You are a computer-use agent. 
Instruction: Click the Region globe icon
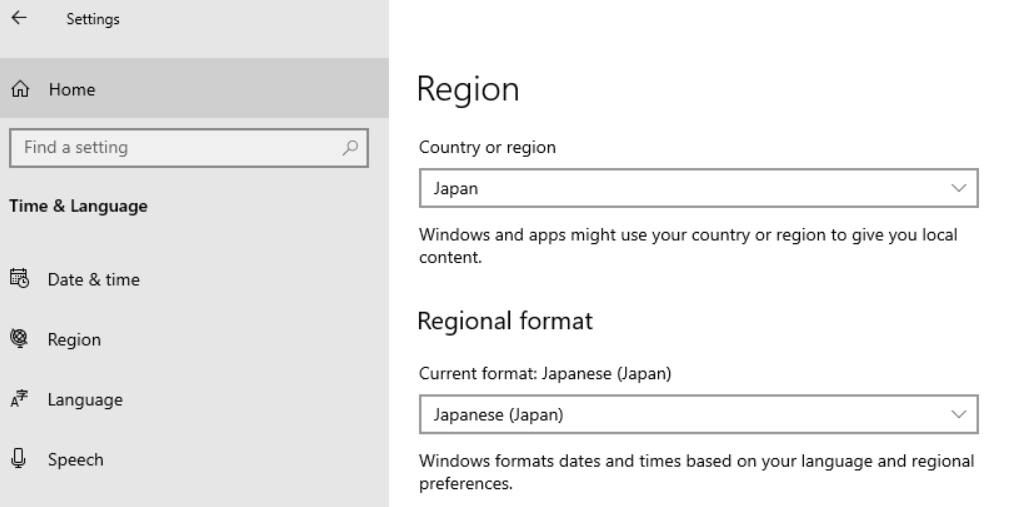click(21, 339)
